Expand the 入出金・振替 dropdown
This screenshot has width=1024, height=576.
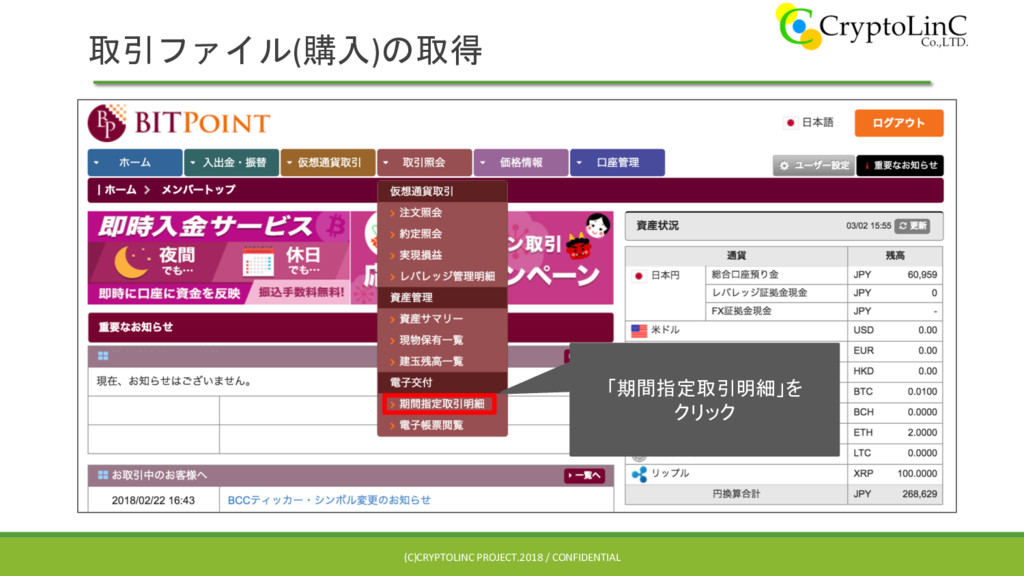(232, 163)
